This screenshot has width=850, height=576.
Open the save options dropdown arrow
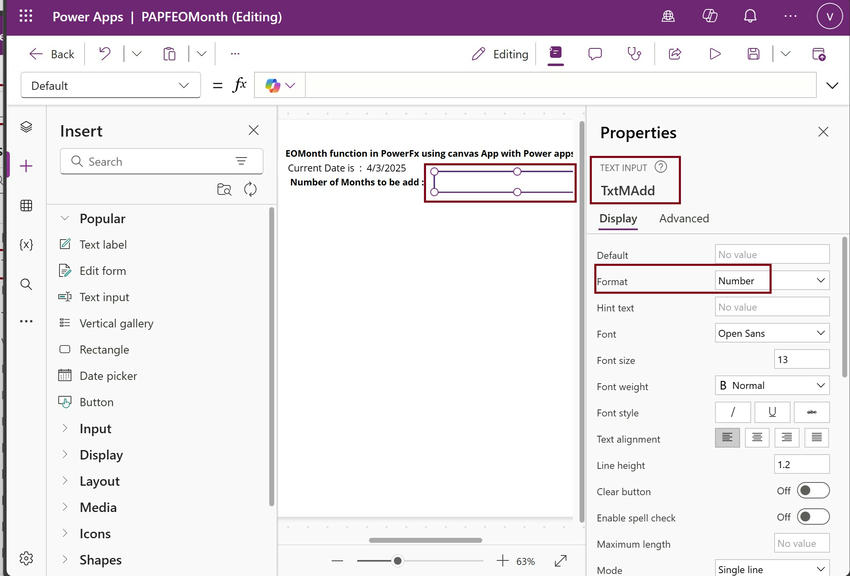coord(785,54)
